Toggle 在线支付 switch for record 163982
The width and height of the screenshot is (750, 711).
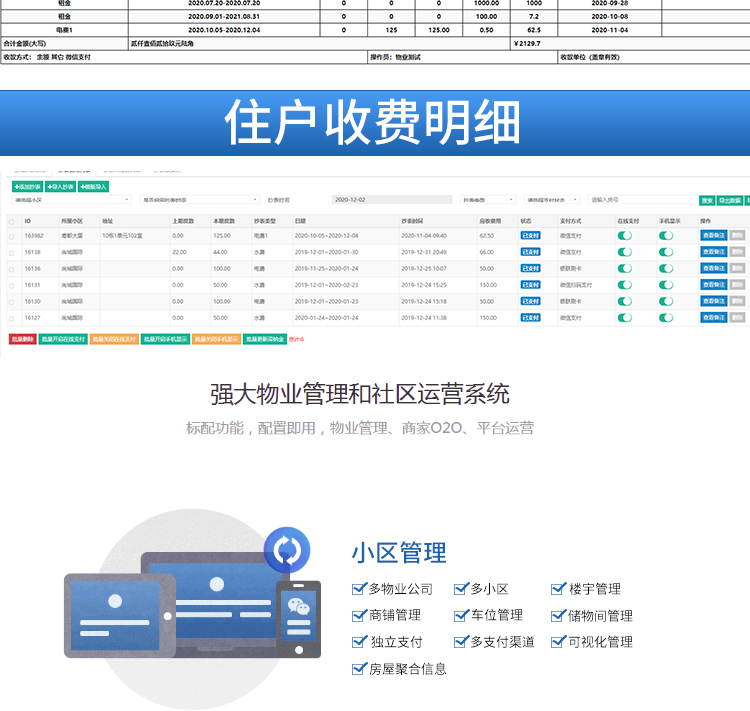tap(625, 236)
